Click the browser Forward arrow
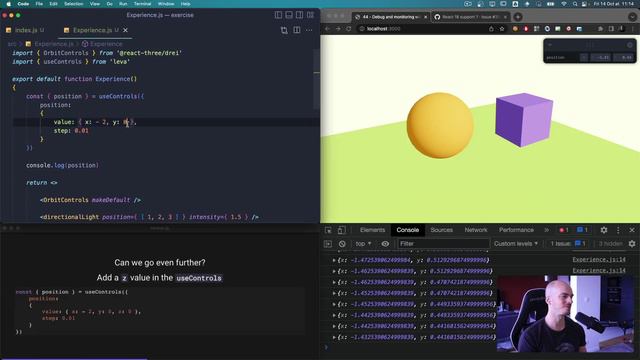 click(338, 29)
